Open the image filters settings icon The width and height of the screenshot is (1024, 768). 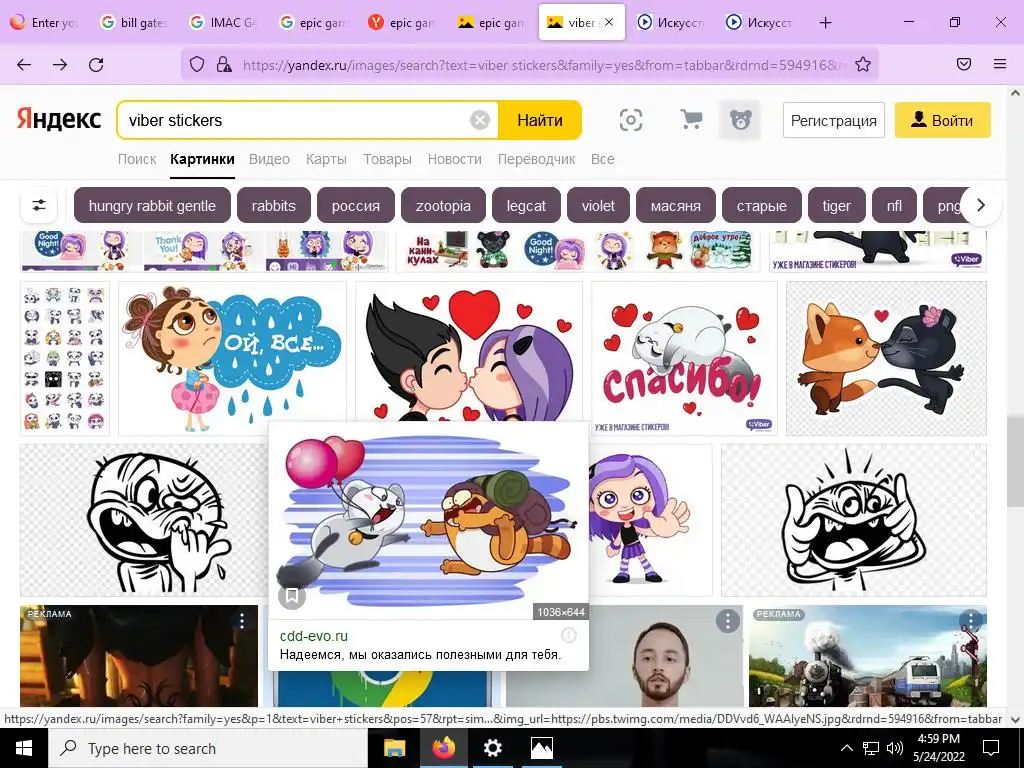[39, 205]
